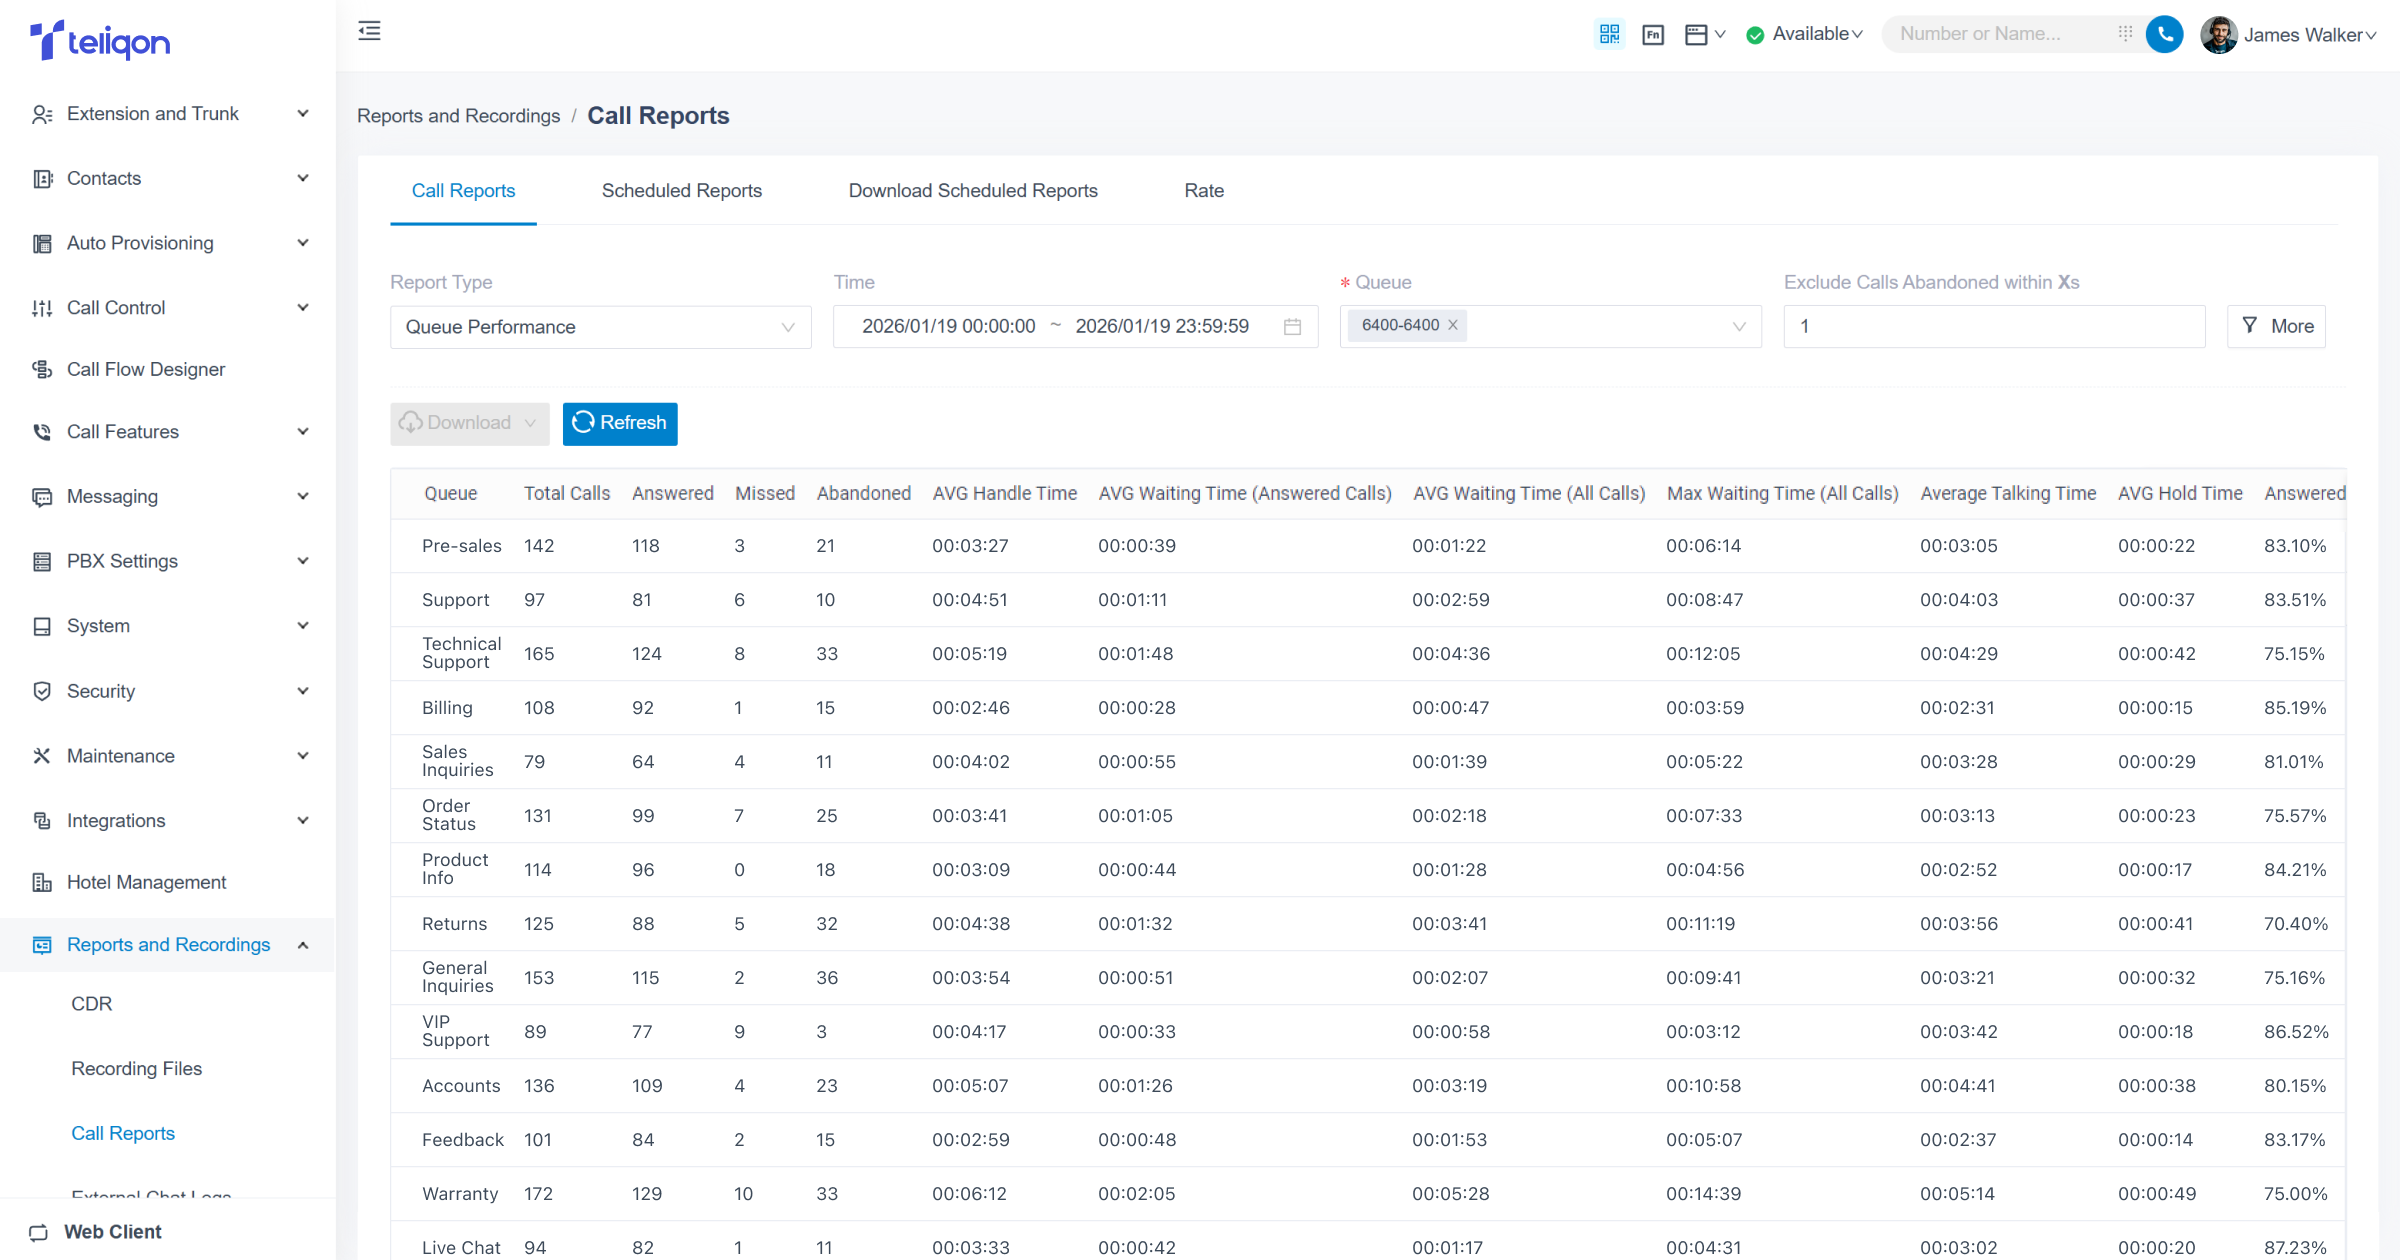
Task: Click the Fn function keys icon
Action: 1653,35
